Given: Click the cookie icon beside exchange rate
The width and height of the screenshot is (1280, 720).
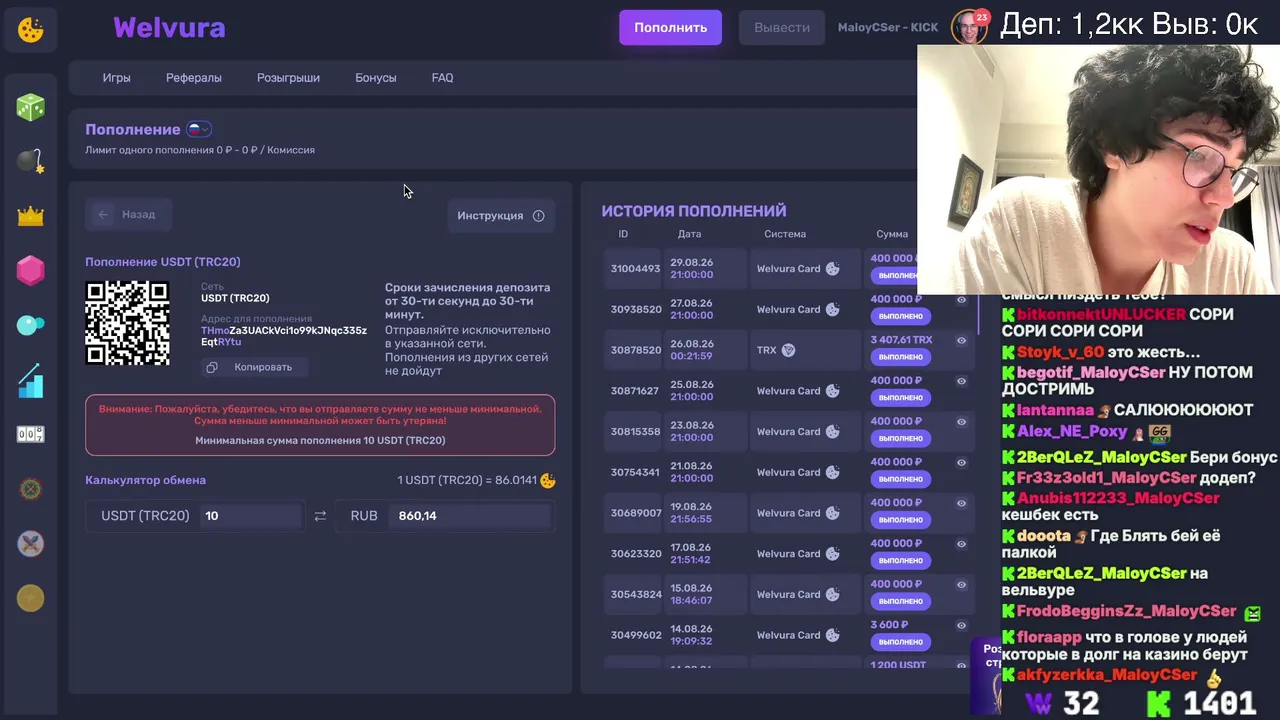Looking at the screenshot, I should click(x=548, y=480).
